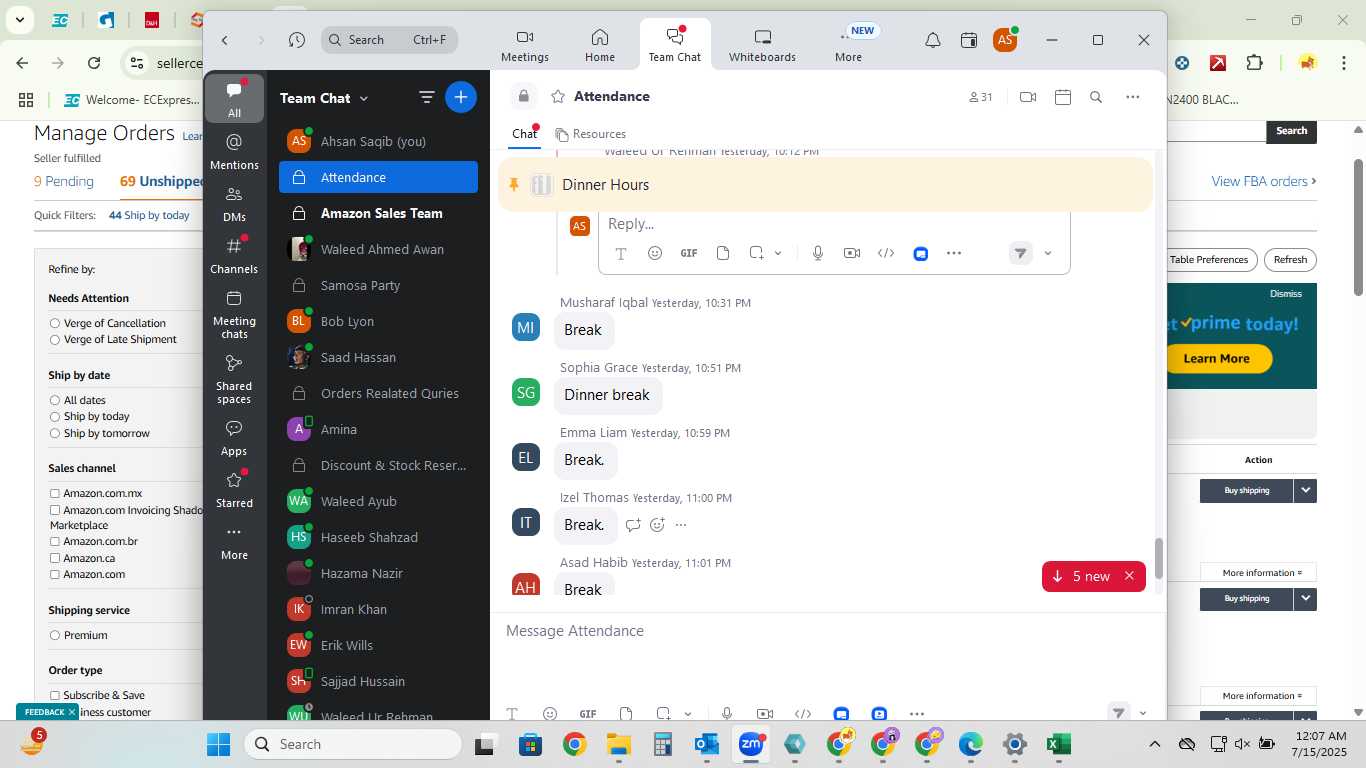This screenshot has width=1366, height=768.
Task: Click the blue plus new chat button
Action: click(x=461, y=97)
